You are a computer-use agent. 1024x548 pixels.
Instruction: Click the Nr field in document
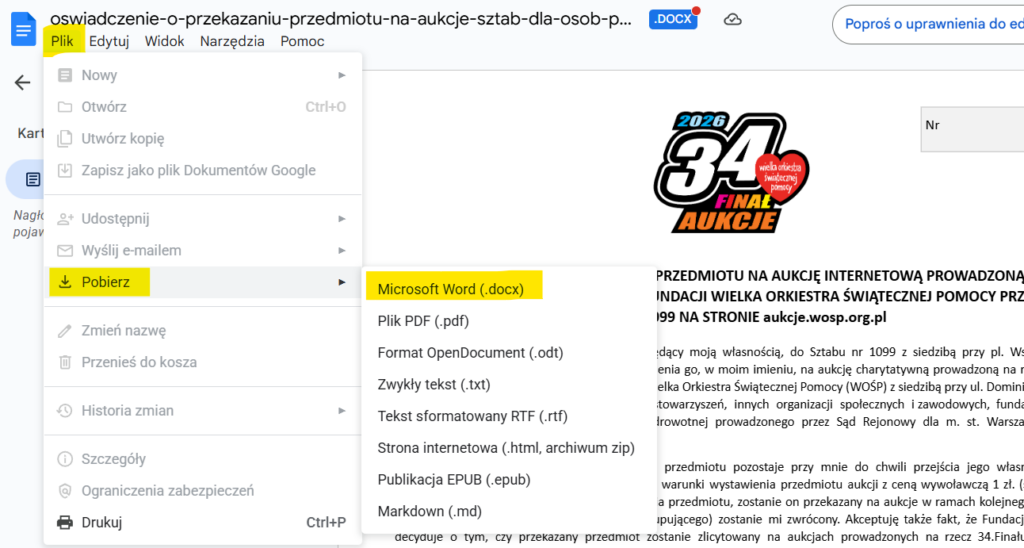[970, 127]
